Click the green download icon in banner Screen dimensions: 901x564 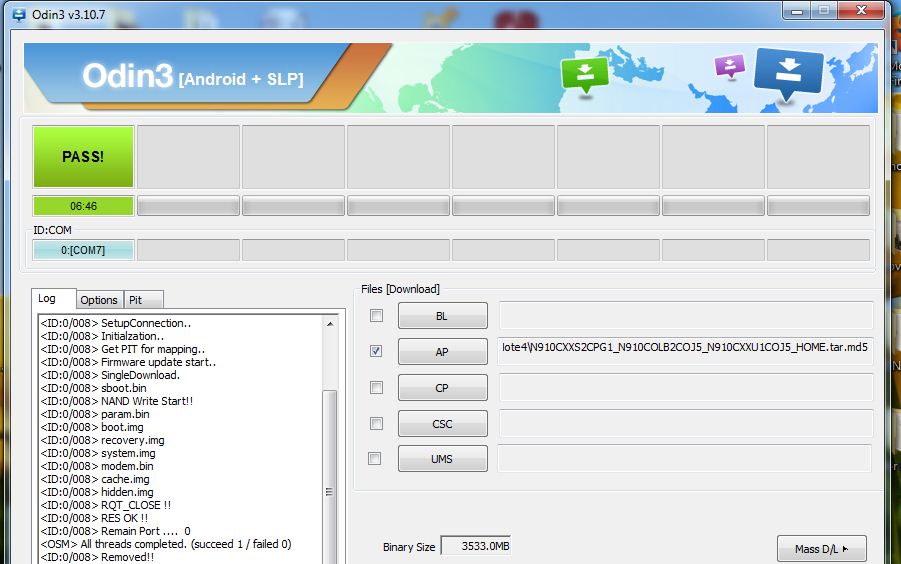[x=584, y=75]
